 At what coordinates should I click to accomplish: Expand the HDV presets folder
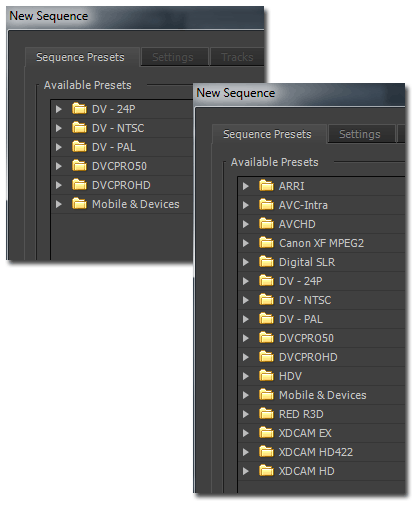(x=246, y=376)
